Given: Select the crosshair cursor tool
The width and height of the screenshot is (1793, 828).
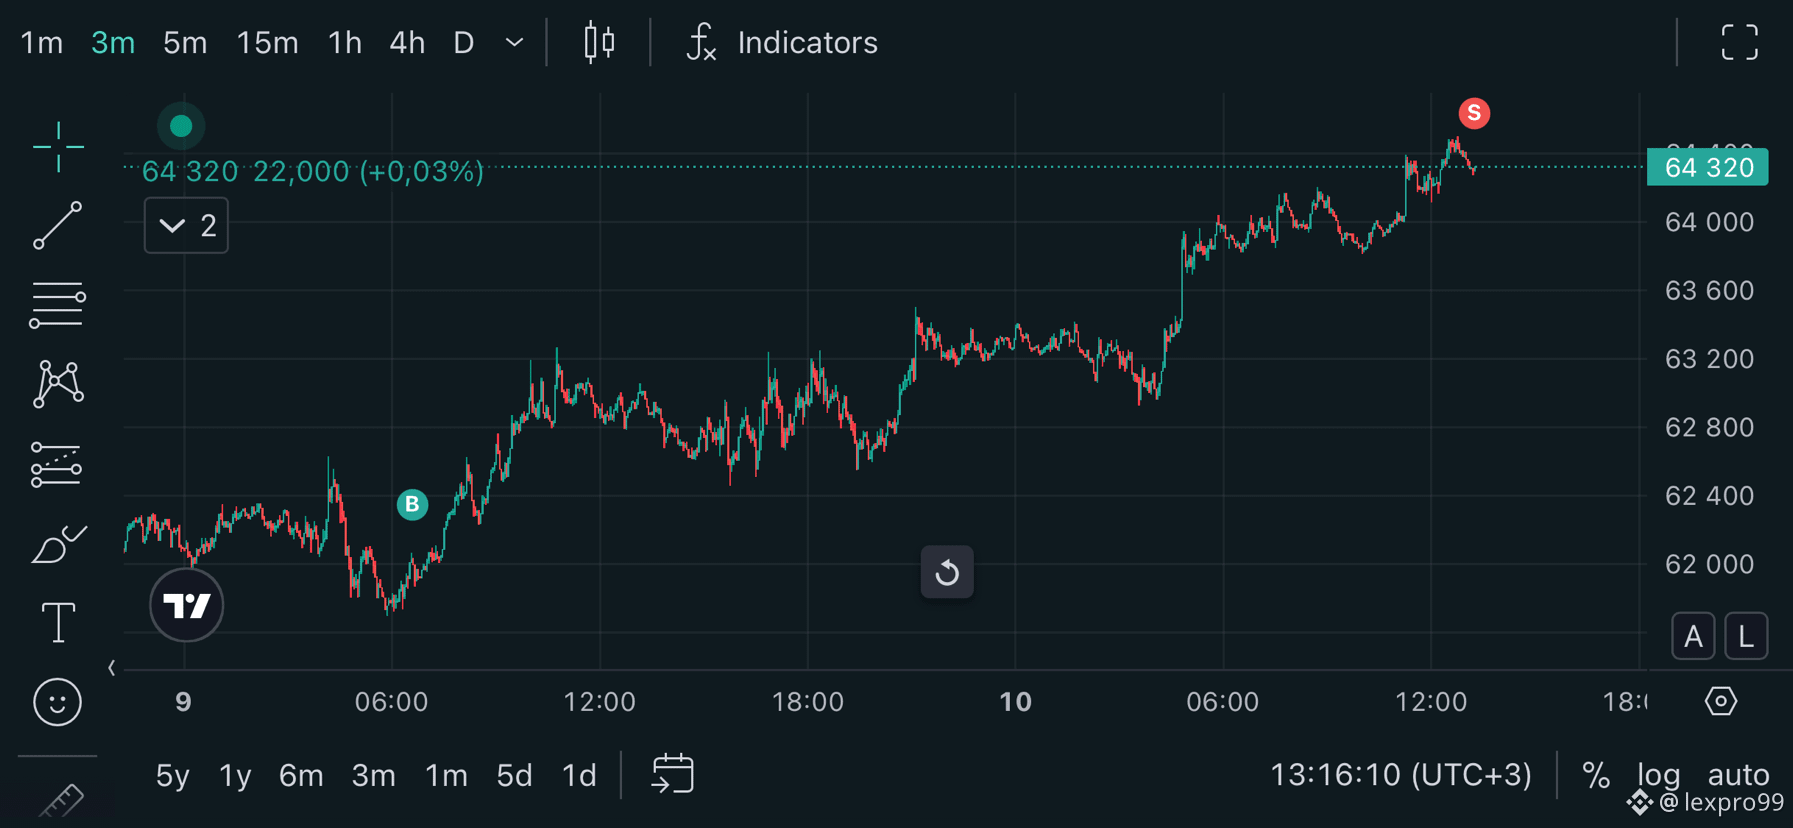Looking at the screenshot, I should tap(58, 147).
